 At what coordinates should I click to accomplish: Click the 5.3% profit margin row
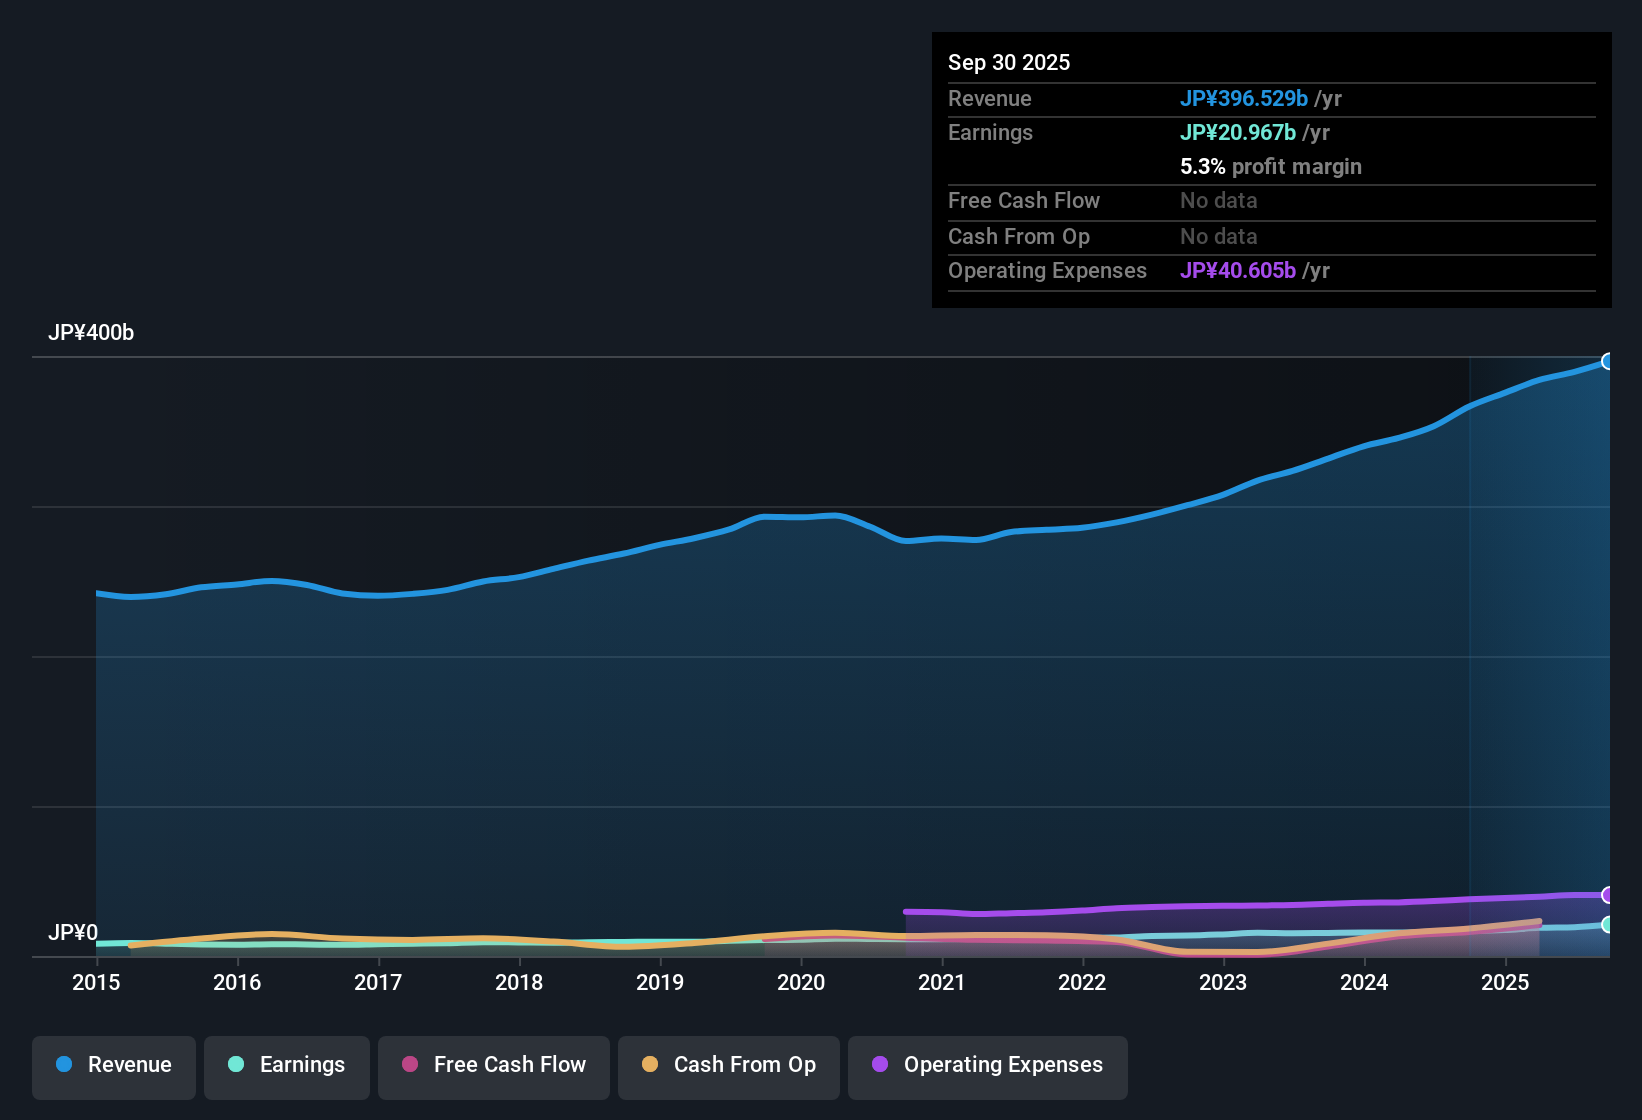coord(1271,167)
